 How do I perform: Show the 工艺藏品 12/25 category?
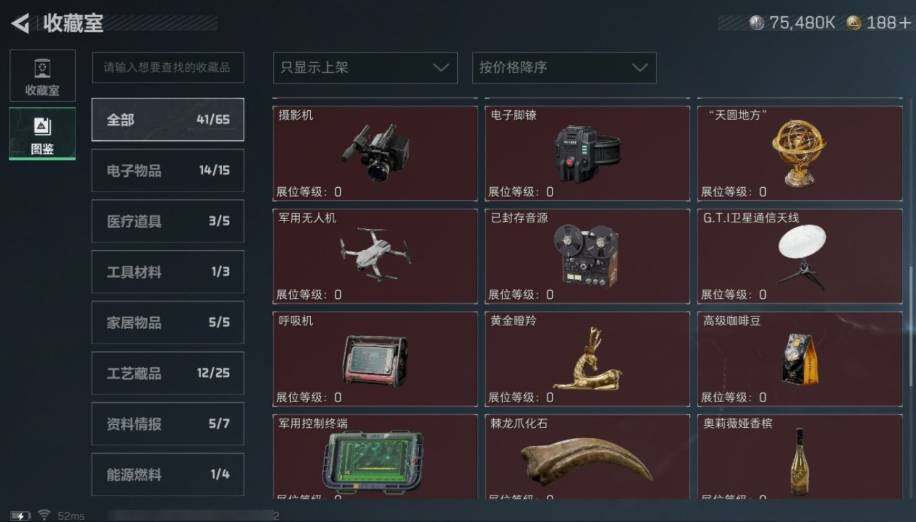click(x=168, y=373)
